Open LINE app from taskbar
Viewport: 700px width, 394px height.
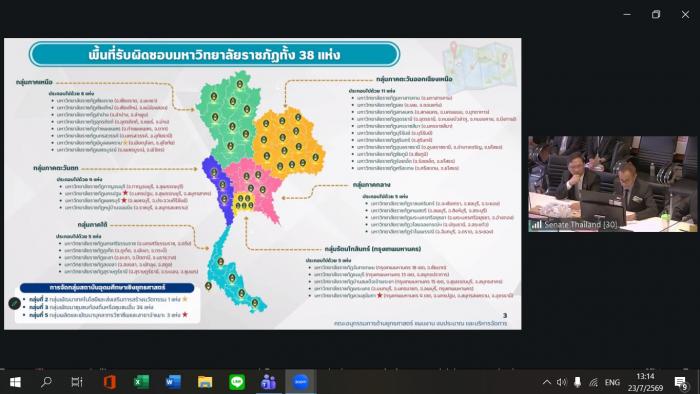point(237,382)
